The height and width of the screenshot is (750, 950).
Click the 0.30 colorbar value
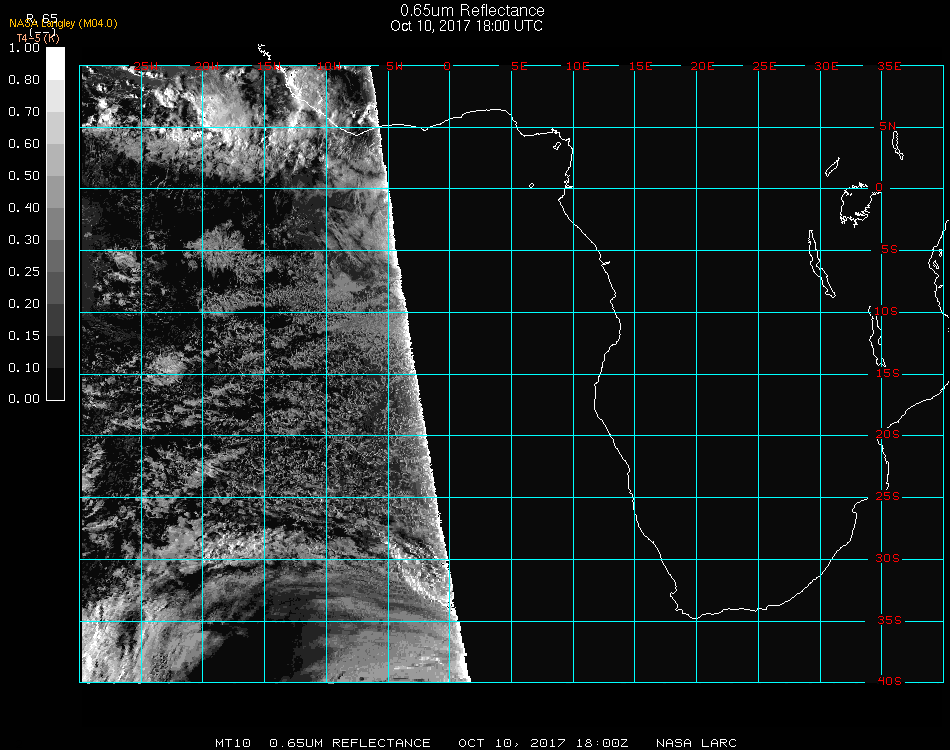click(x=24, y=241)
